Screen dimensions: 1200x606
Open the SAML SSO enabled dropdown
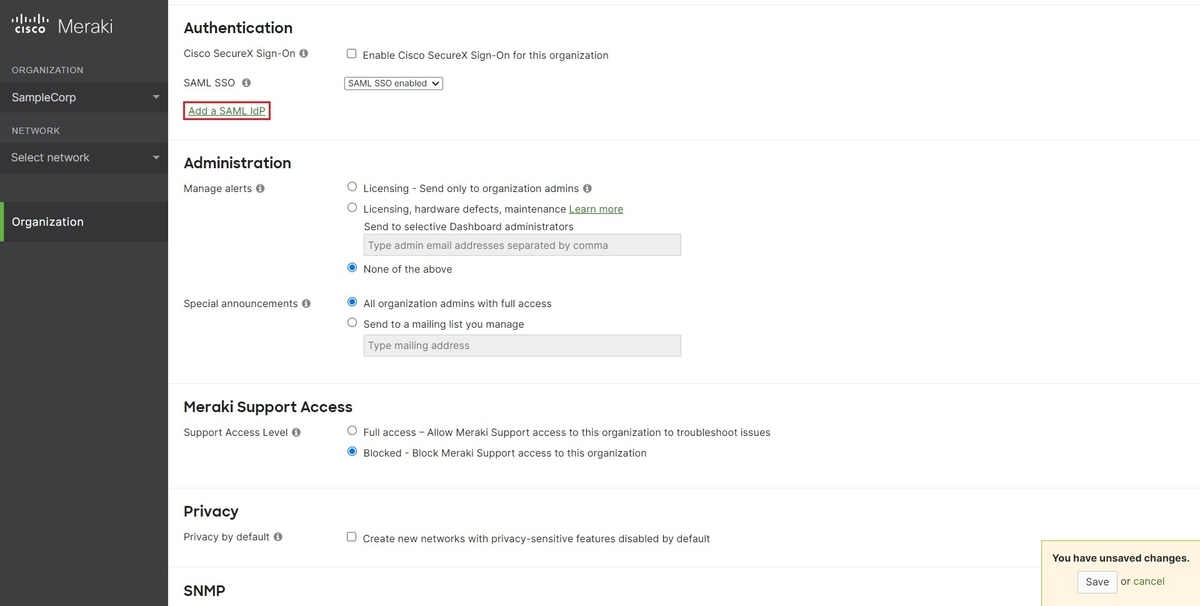(x=393, y=83)
